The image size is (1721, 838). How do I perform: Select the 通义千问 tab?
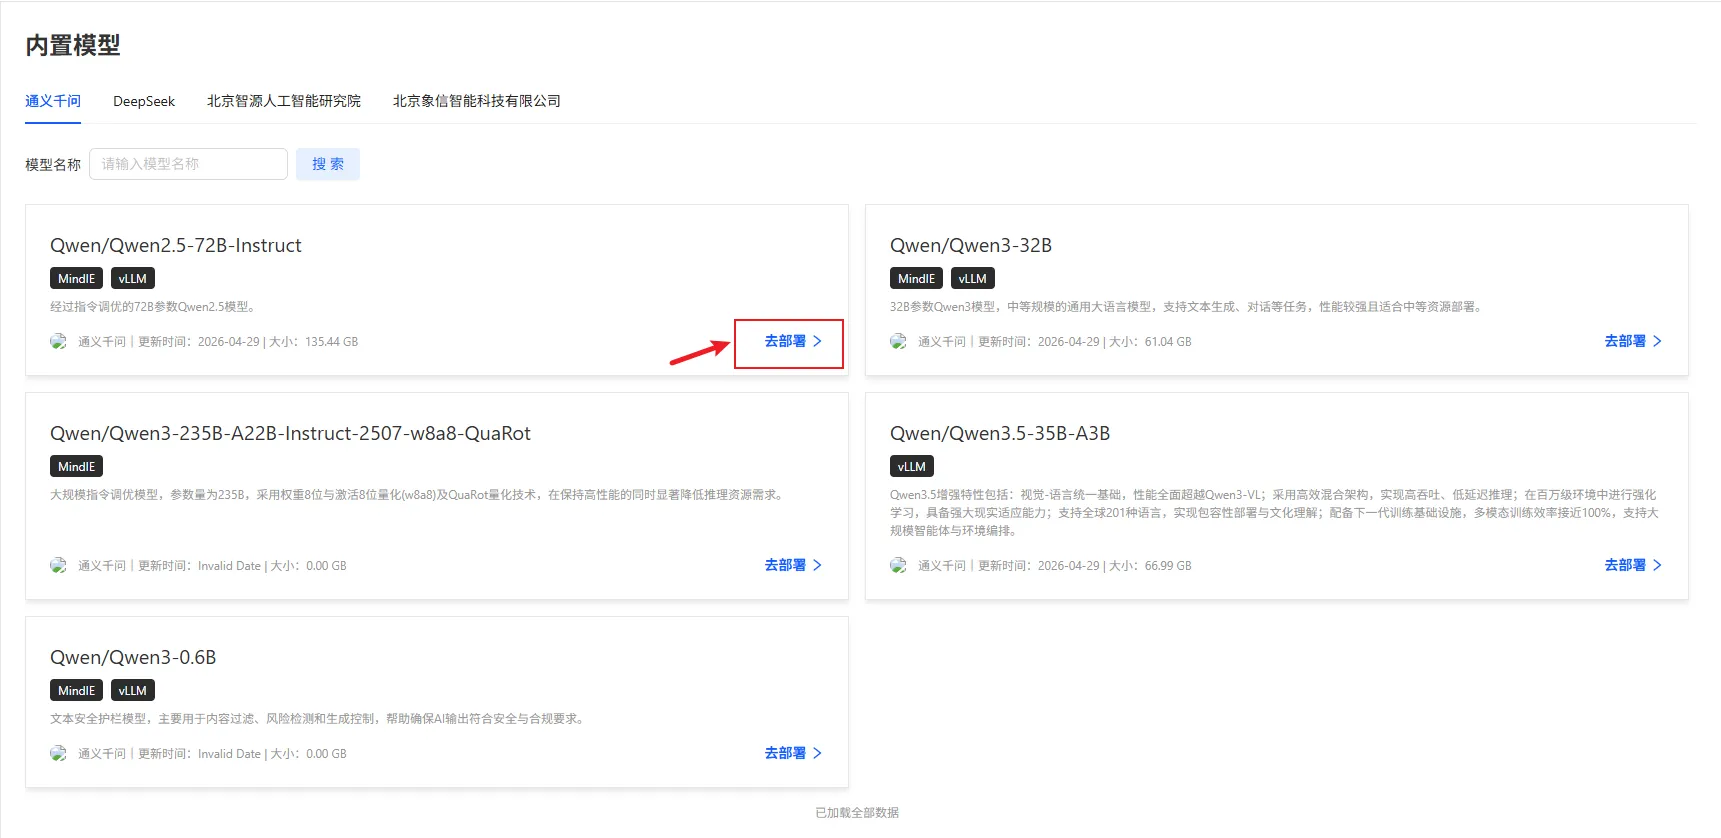53,101
